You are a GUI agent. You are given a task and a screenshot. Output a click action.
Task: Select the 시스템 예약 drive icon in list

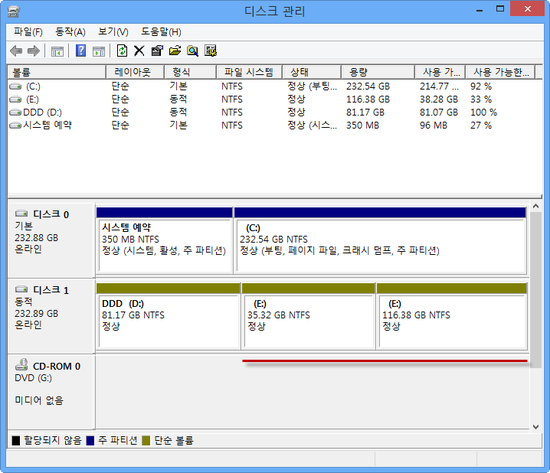15,126
